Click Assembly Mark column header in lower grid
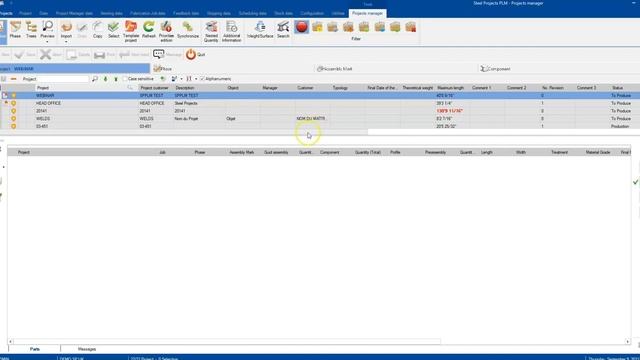 (242, 152)
